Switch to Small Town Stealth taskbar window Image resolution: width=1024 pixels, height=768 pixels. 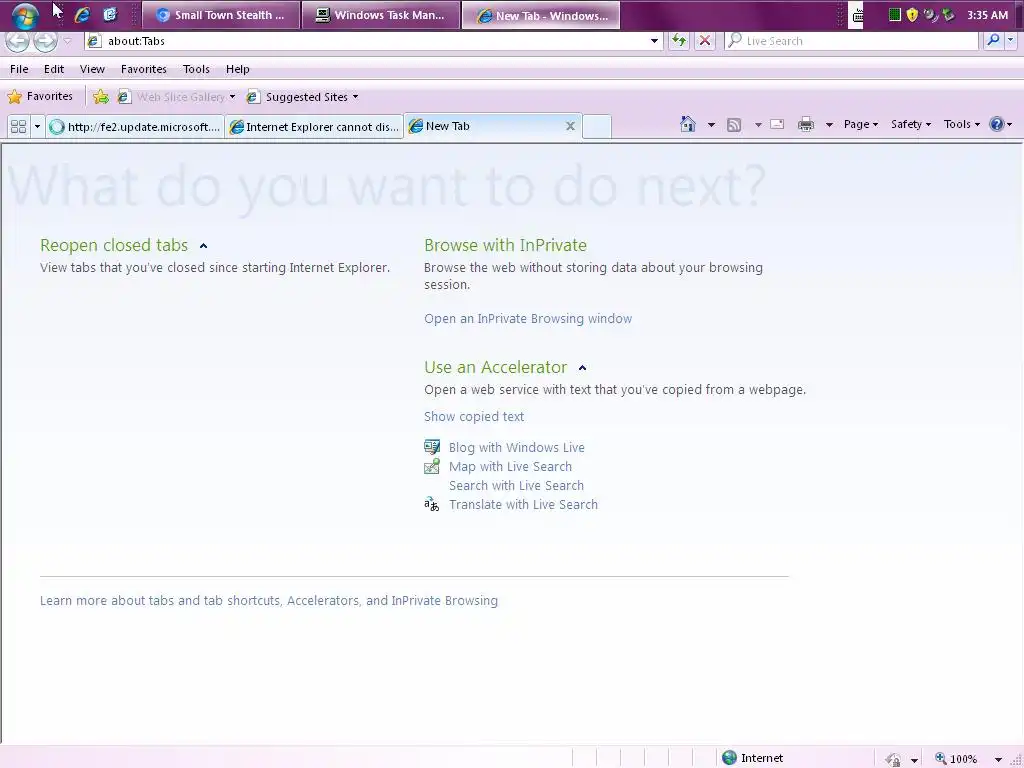pyautogui.click(x=221, y=15)
